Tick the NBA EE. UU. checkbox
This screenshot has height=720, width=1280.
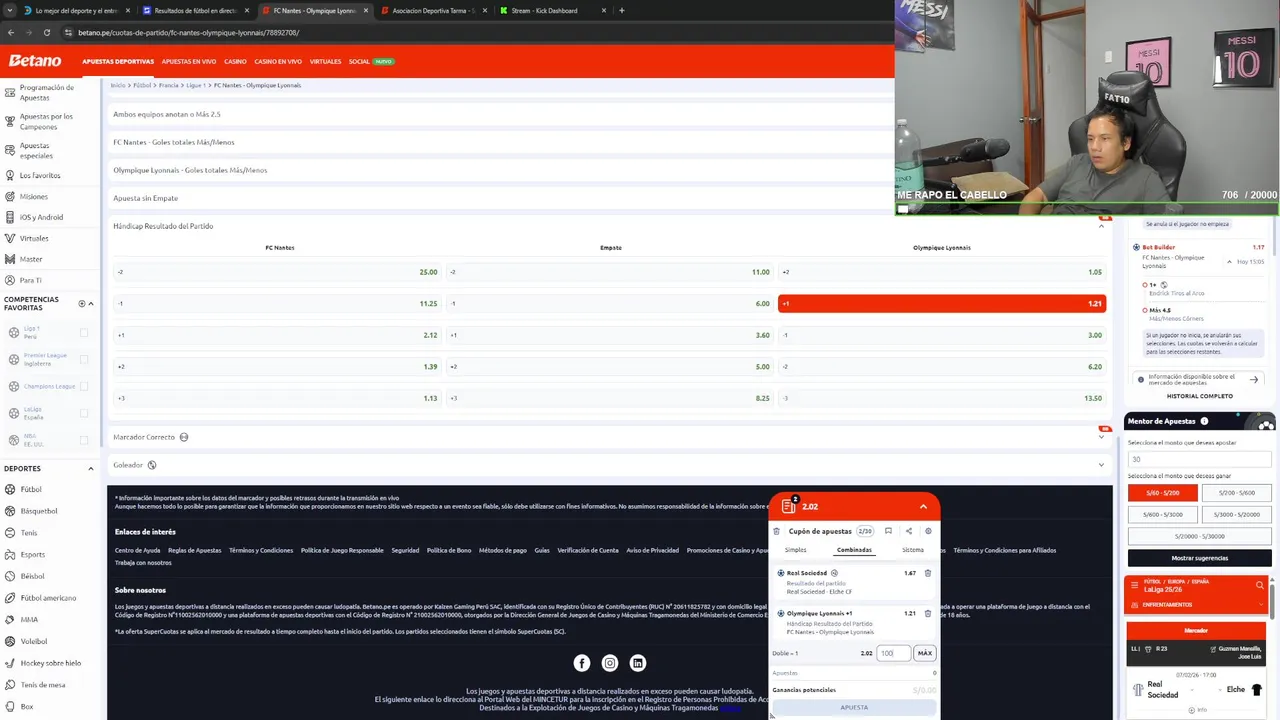pyautogui.click(x=84, y=440)
